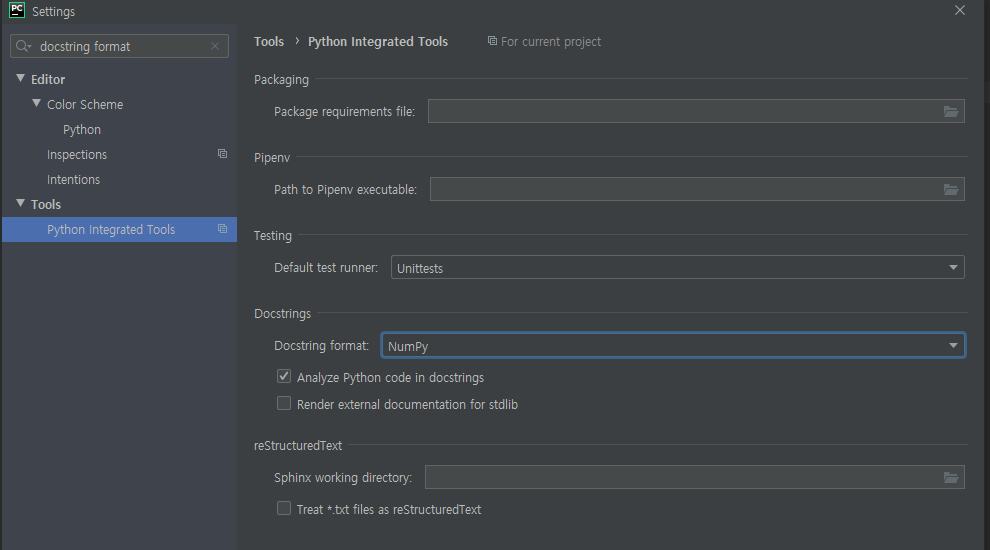Click the For current project label
Screen dimensions: 990x550
click(x=551, y=42)
